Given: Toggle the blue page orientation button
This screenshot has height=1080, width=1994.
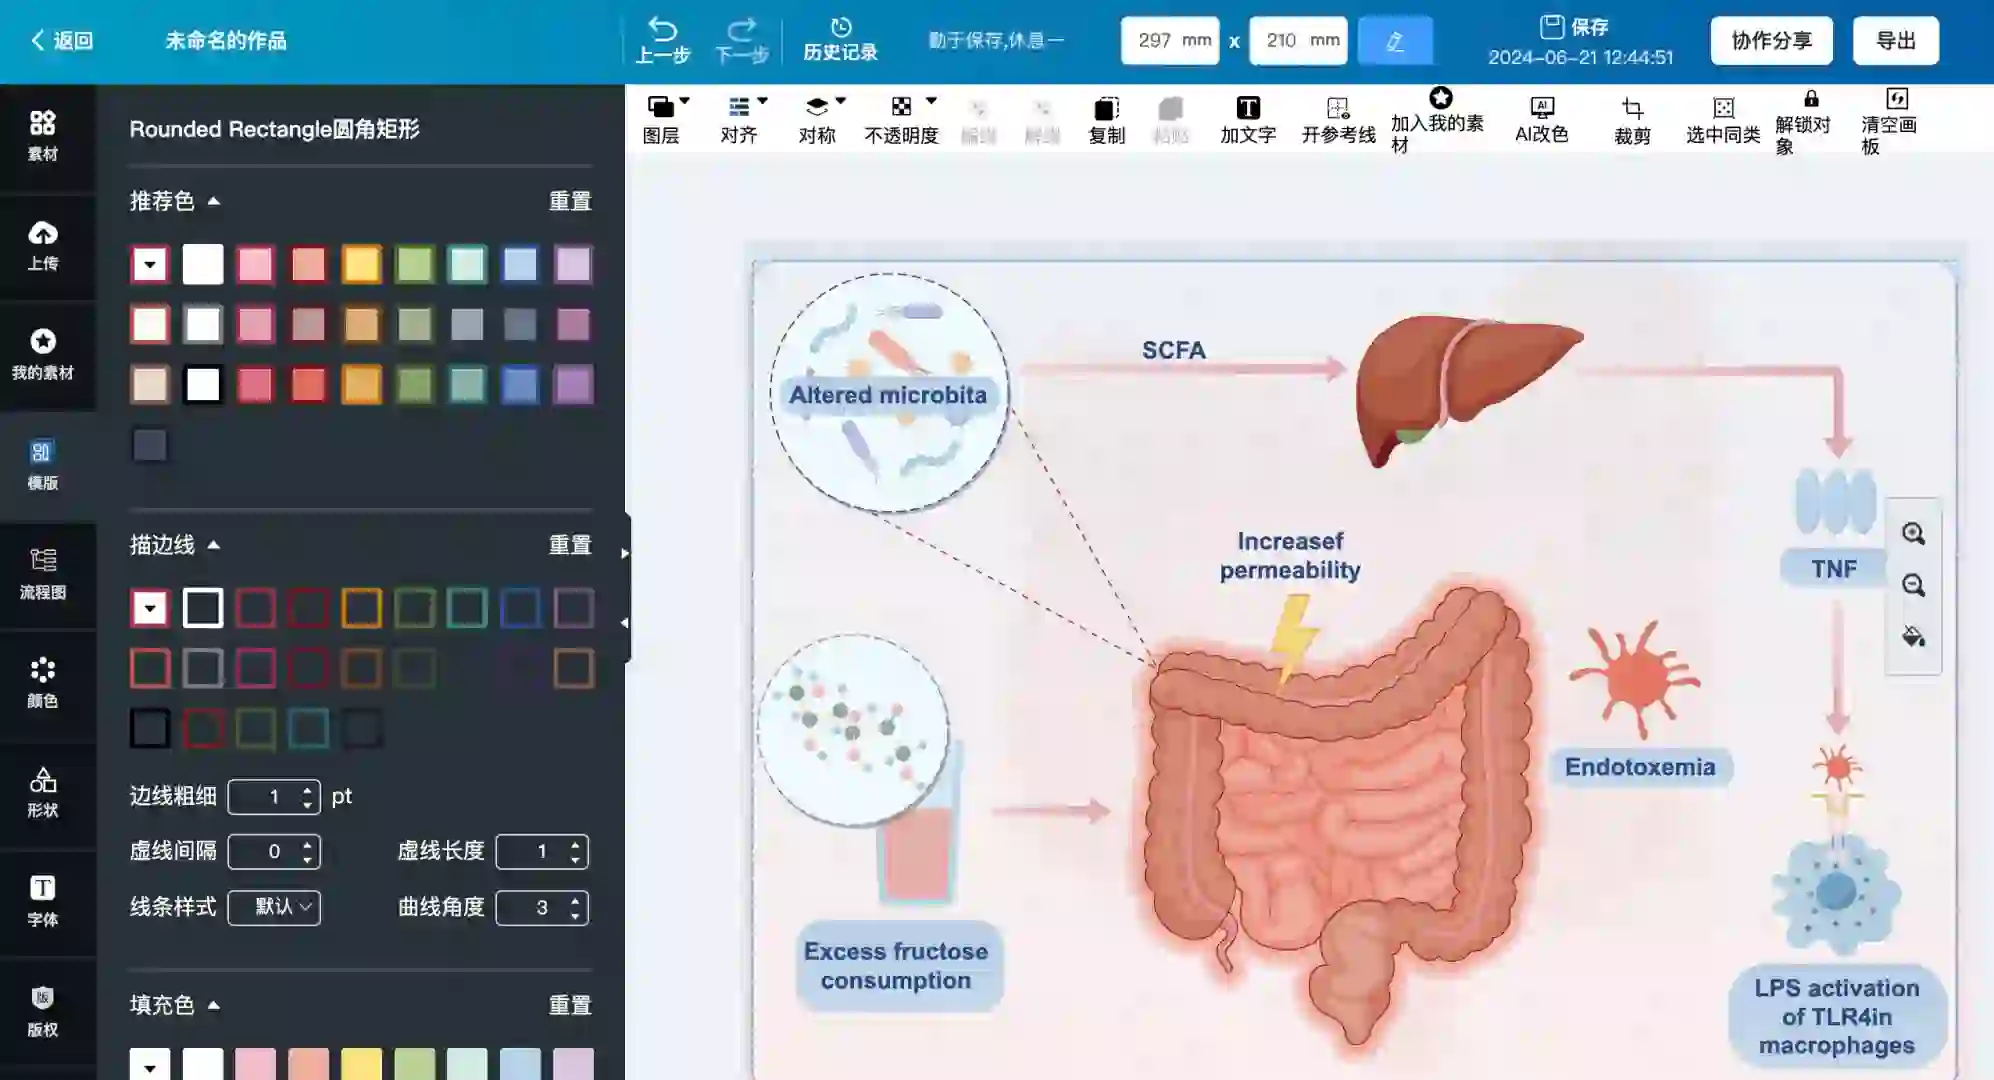Looking at the screenshot, I should 1394,41.
